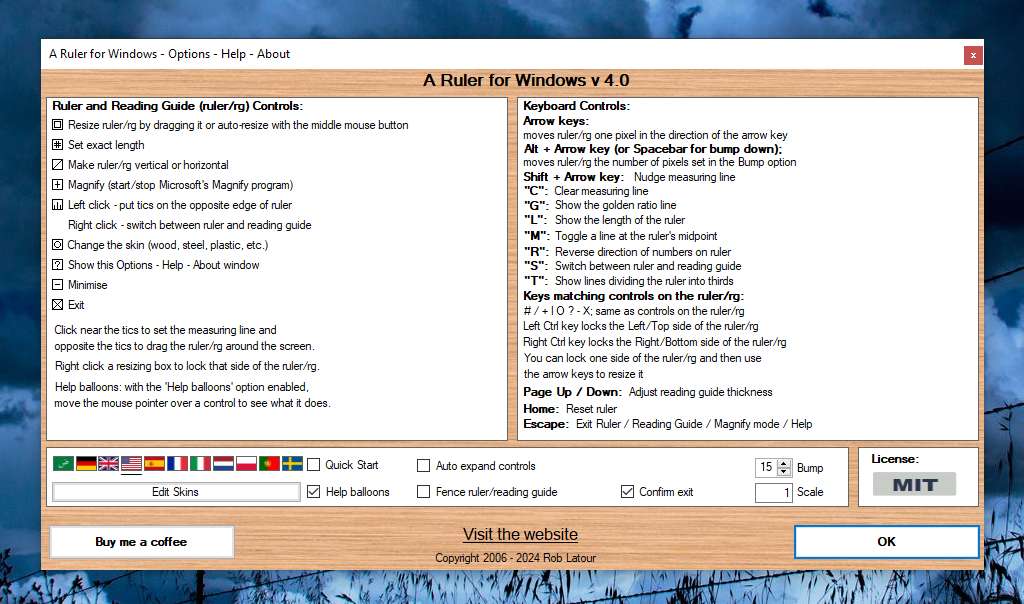The height and width of the screenshot is (604, 1024).
Task: Confirm with the OK button
Action: [x=886, y=542]
